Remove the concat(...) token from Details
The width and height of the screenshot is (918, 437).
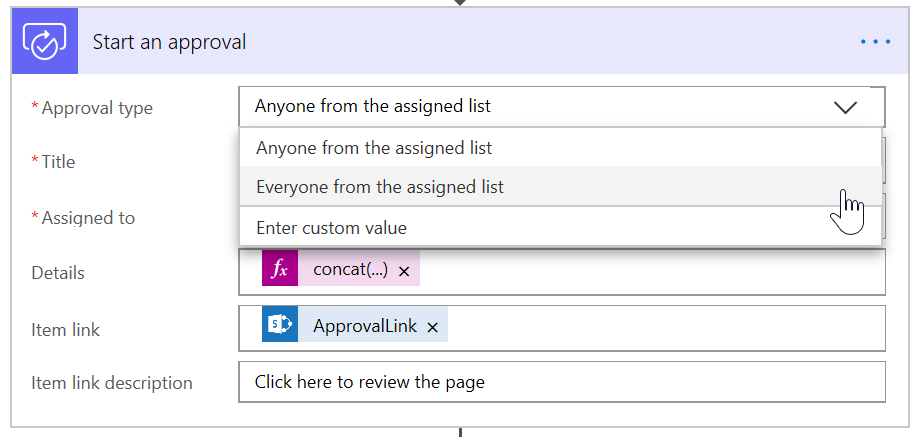404,271
